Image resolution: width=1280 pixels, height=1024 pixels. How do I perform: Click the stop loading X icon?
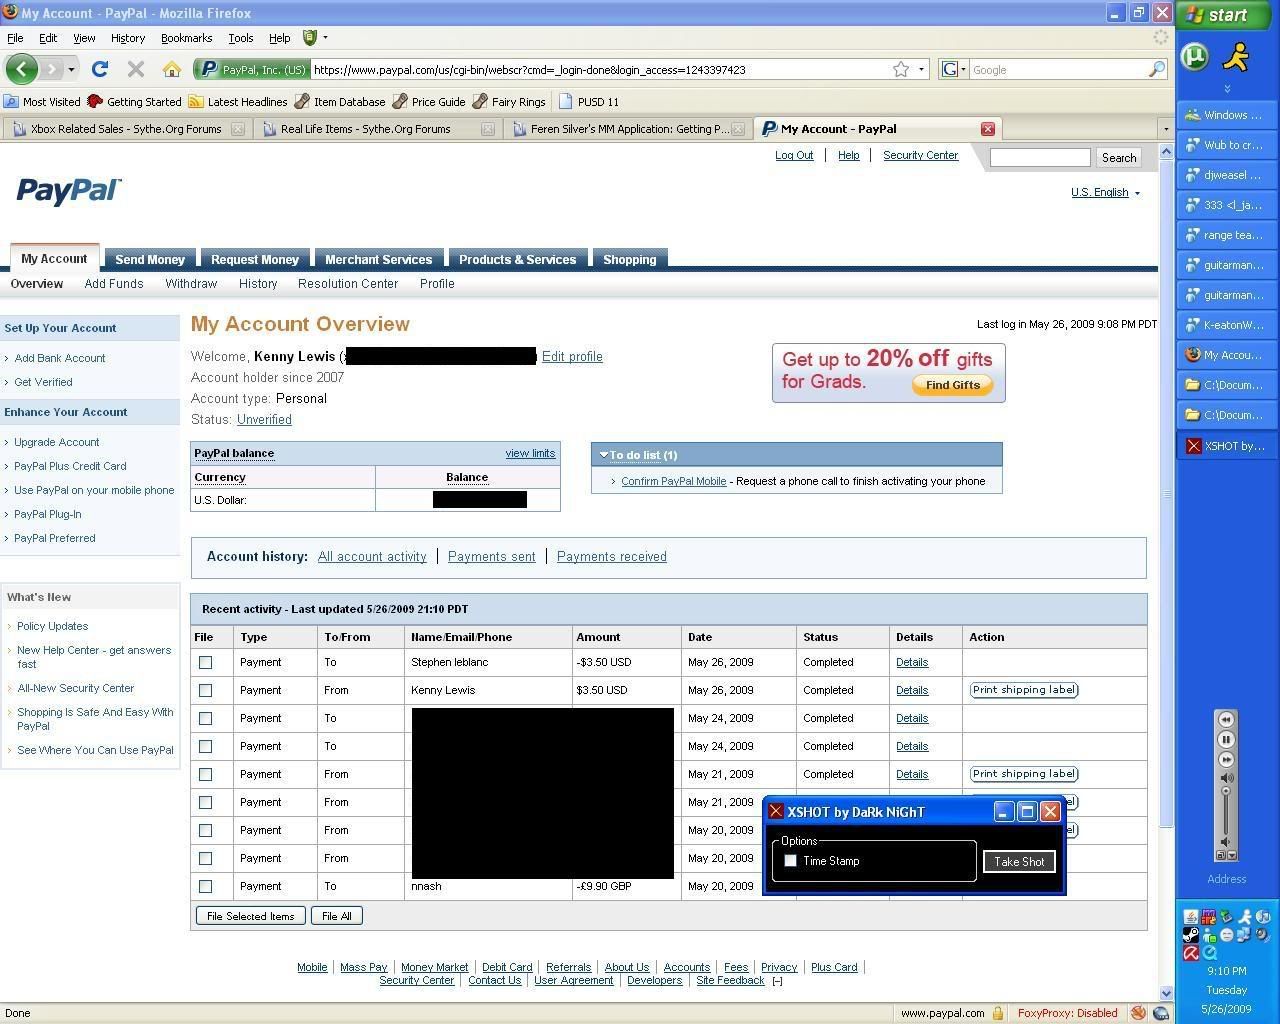point(136,69)
